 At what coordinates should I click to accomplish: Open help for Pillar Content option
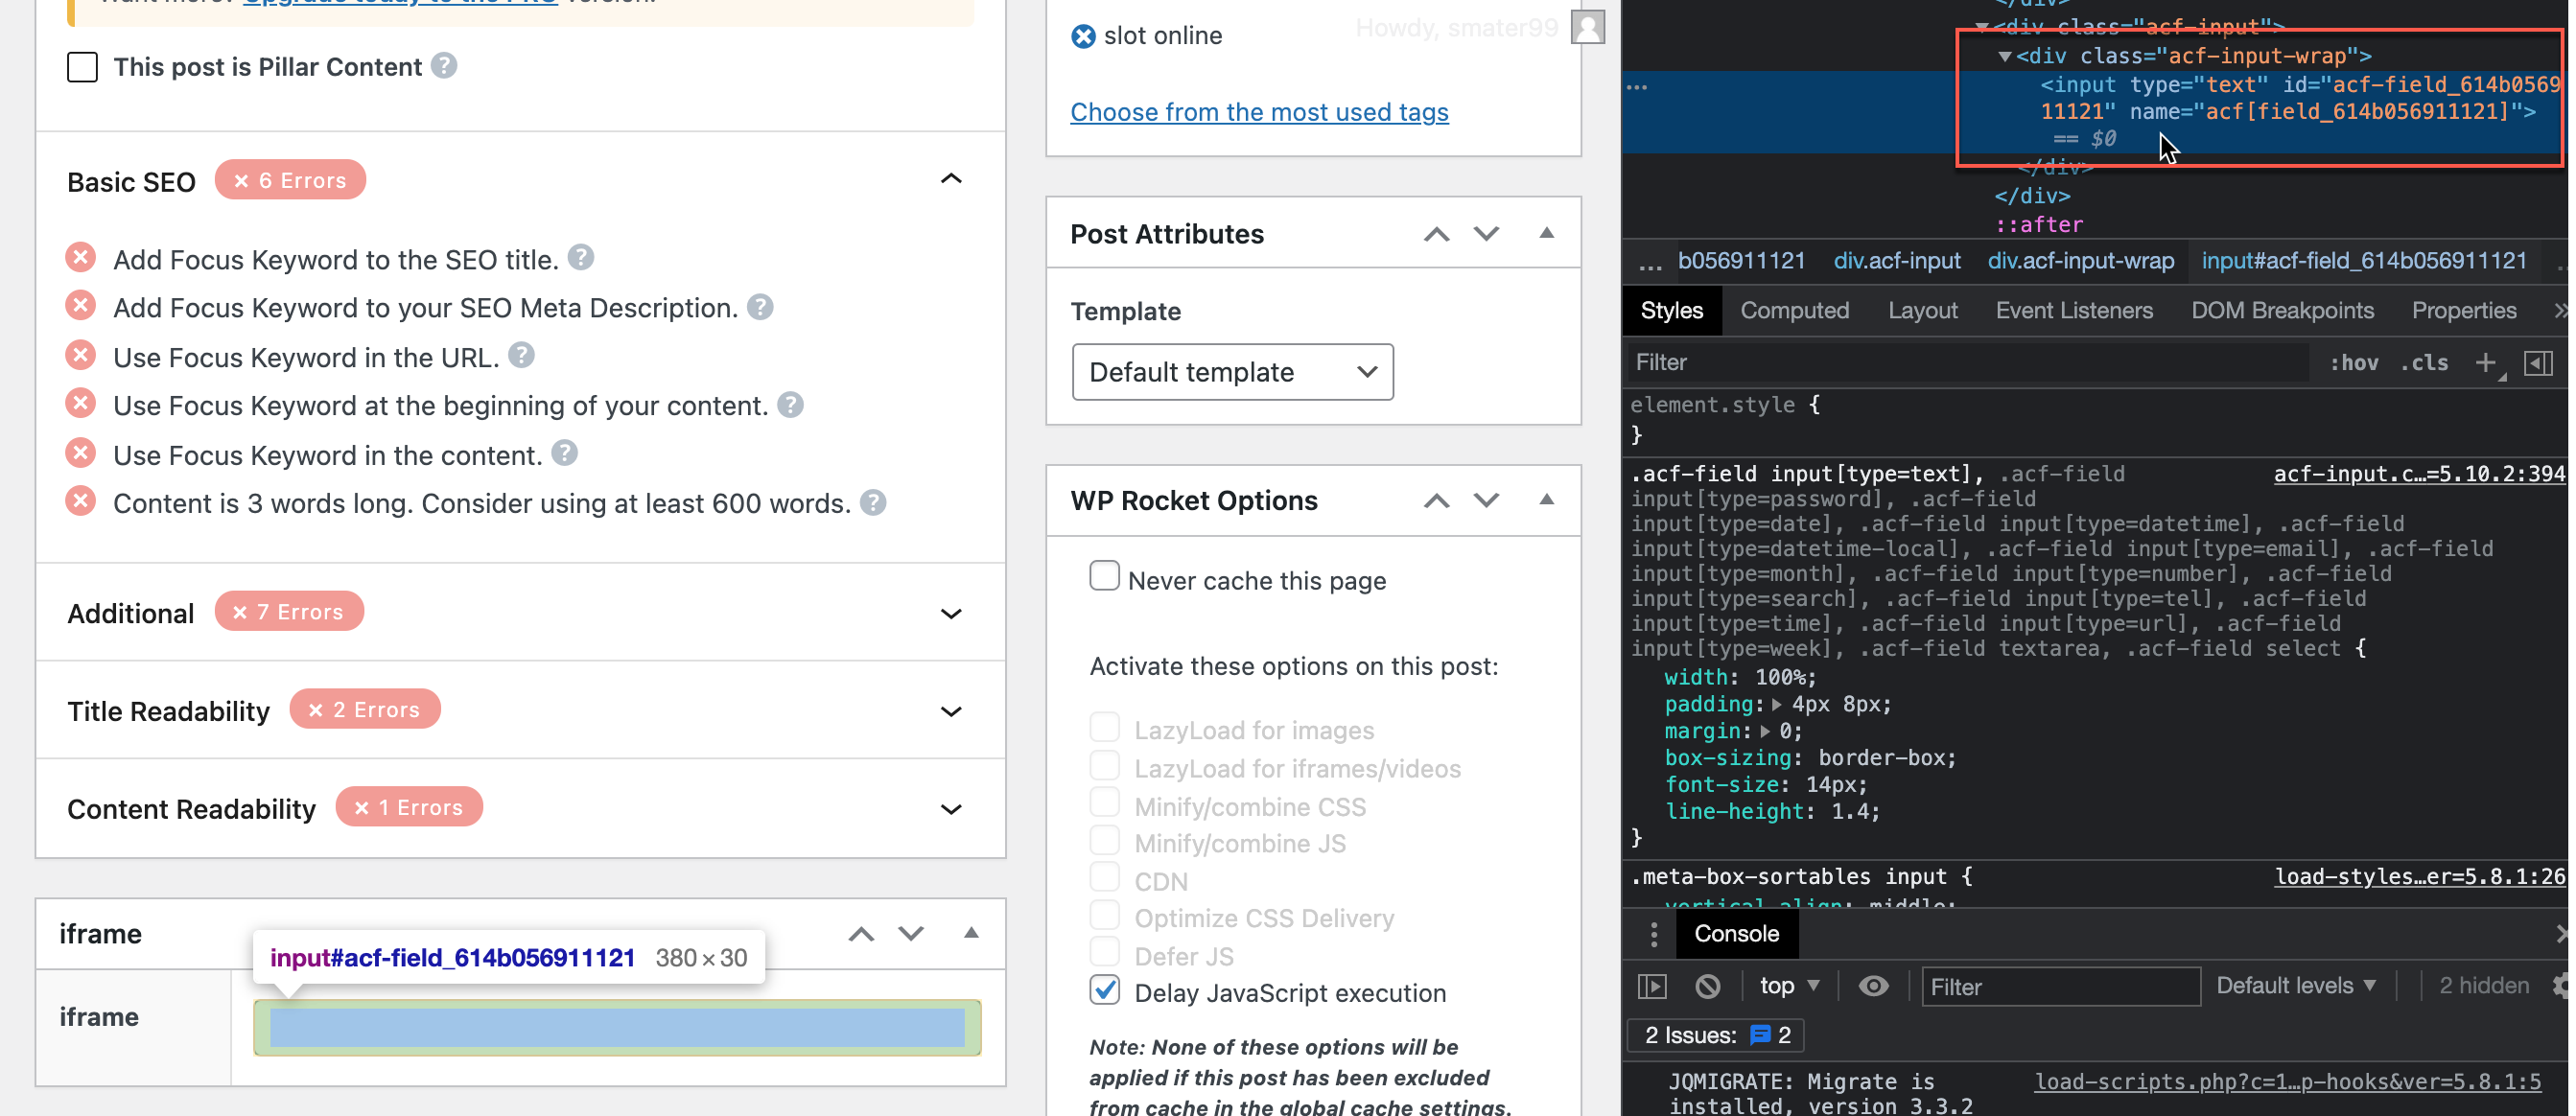444,66
